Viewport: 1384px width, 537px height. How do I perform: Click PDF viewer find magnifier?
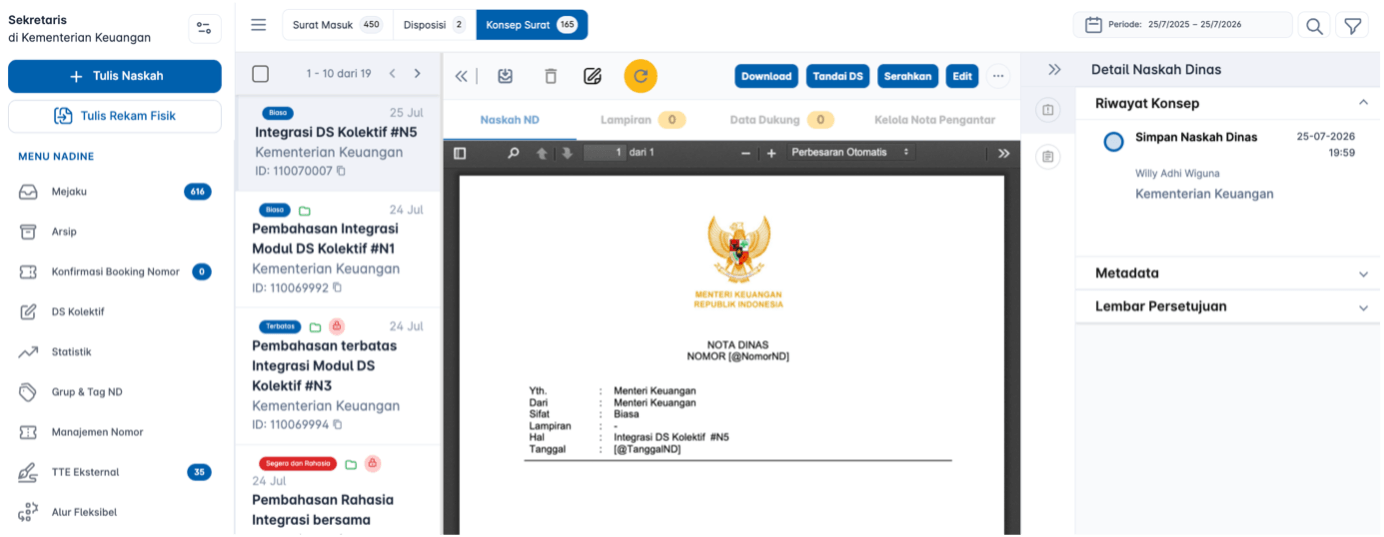pyautogui.click(x=513, y=153)
